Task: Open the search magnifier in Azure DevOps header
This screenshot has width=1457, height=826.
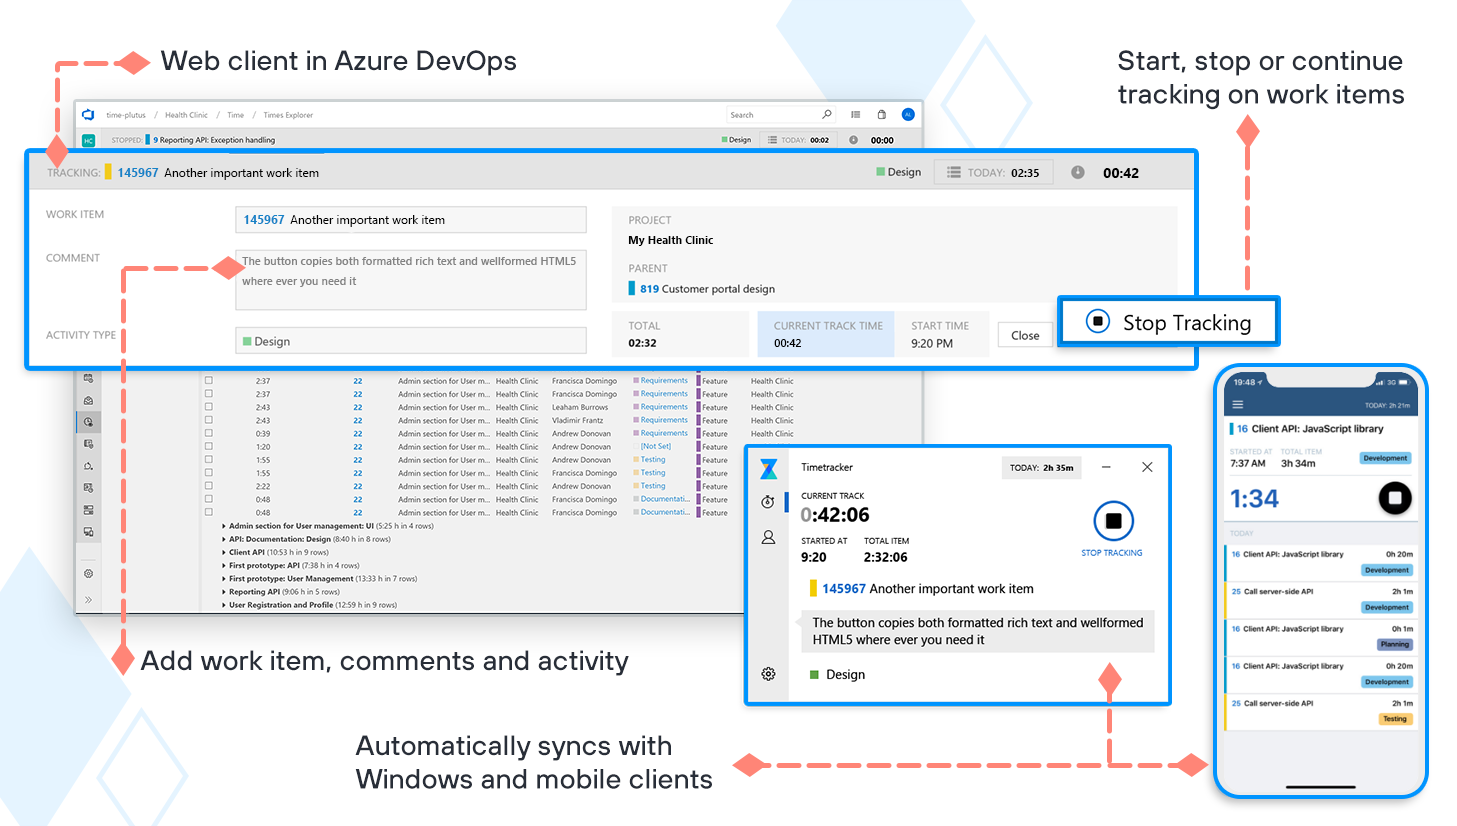Action: (827, 114)
